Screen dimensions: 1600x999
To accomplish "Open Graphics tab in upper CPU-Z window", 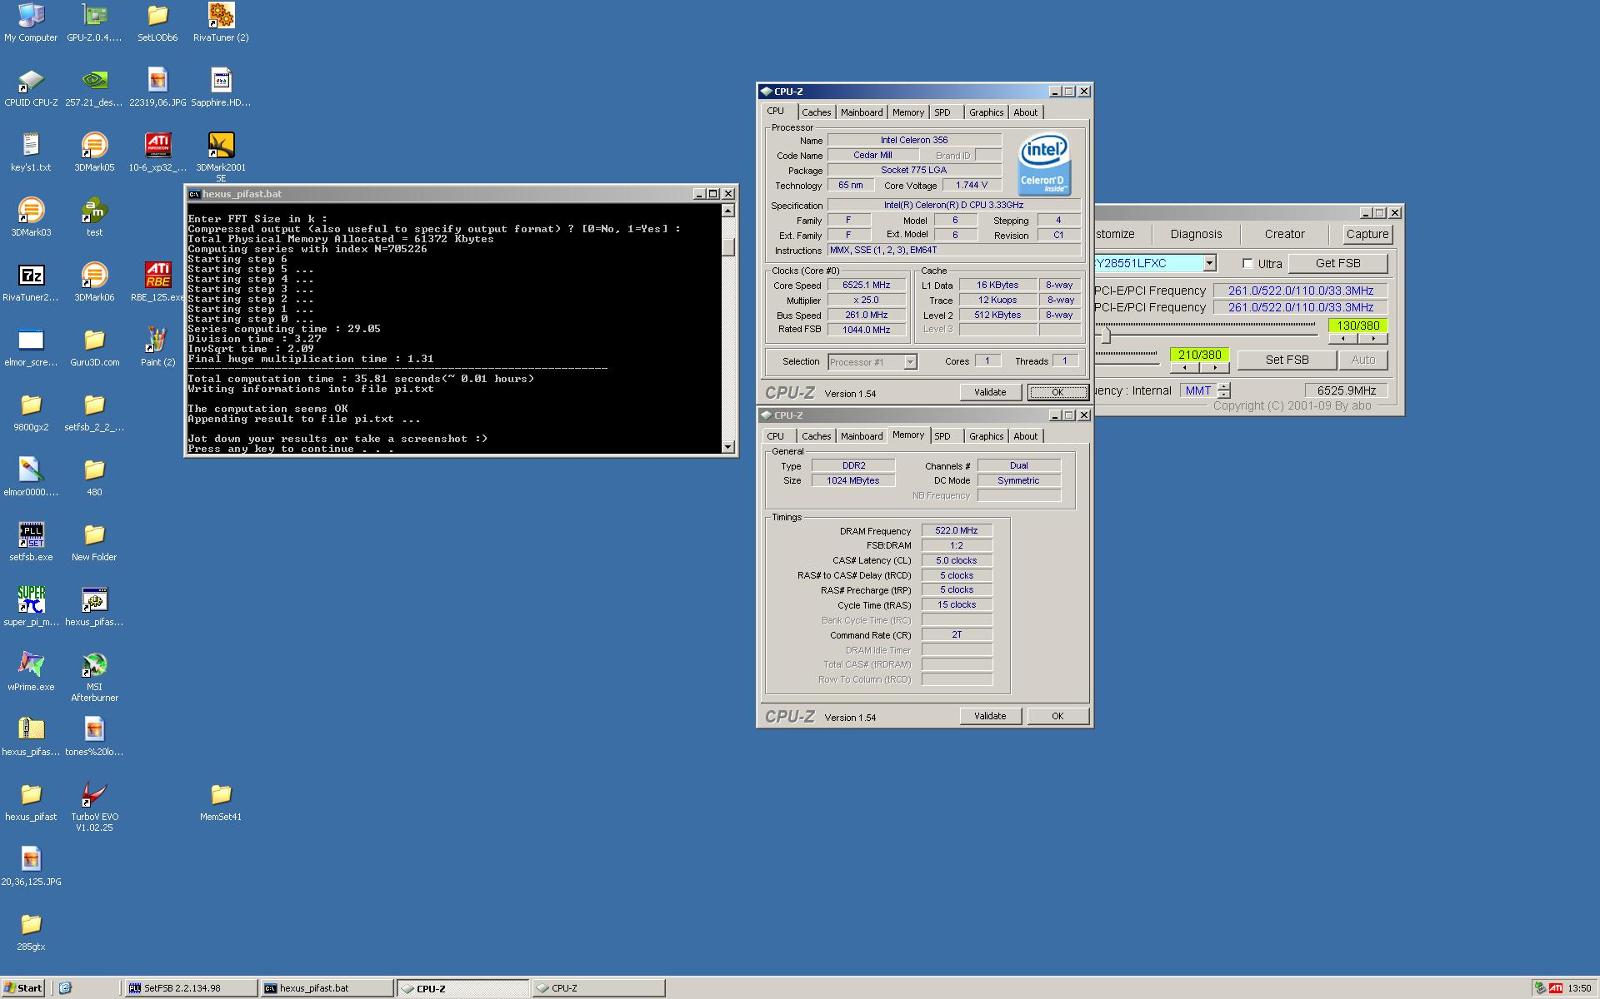I will click(x=986, y=113).
